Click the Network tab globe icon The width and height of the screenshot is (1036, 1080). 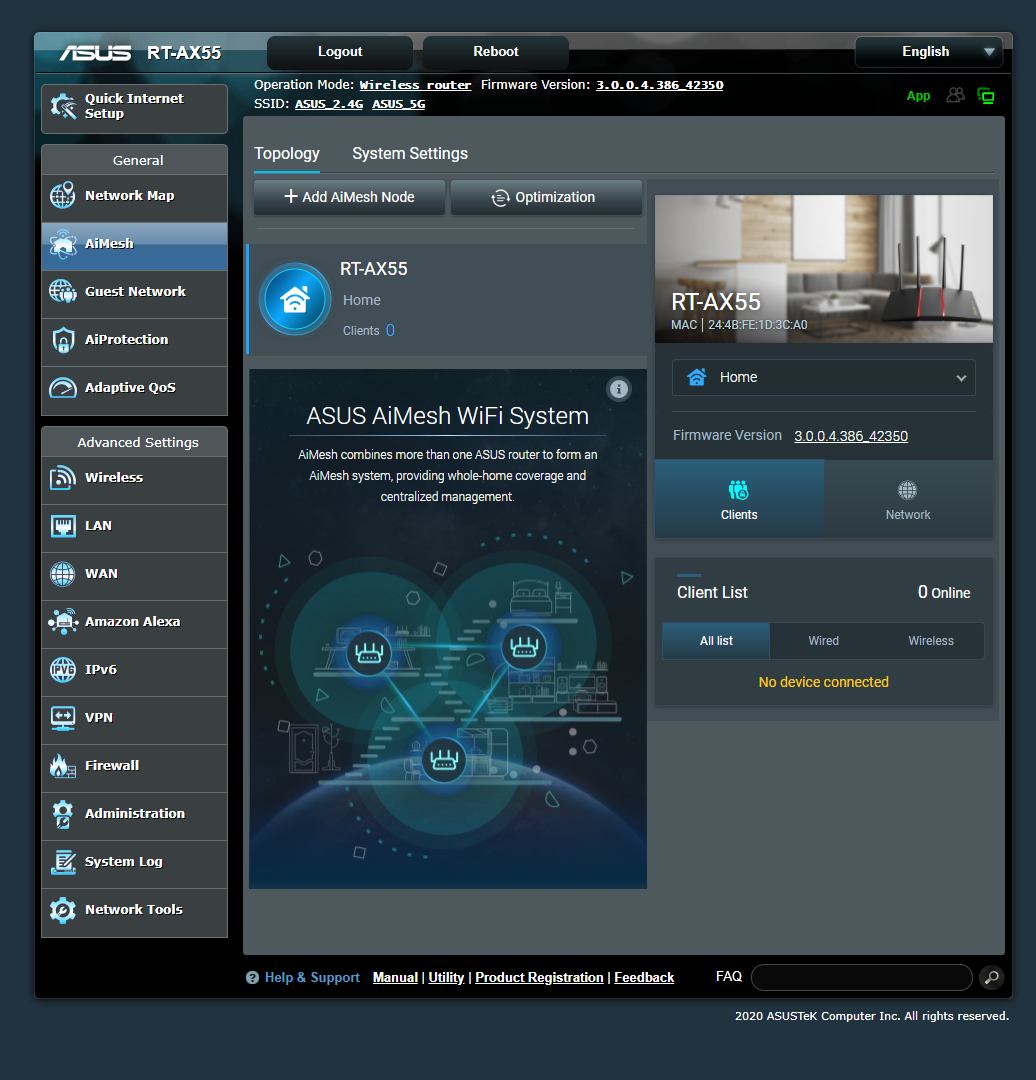(907, 490)
